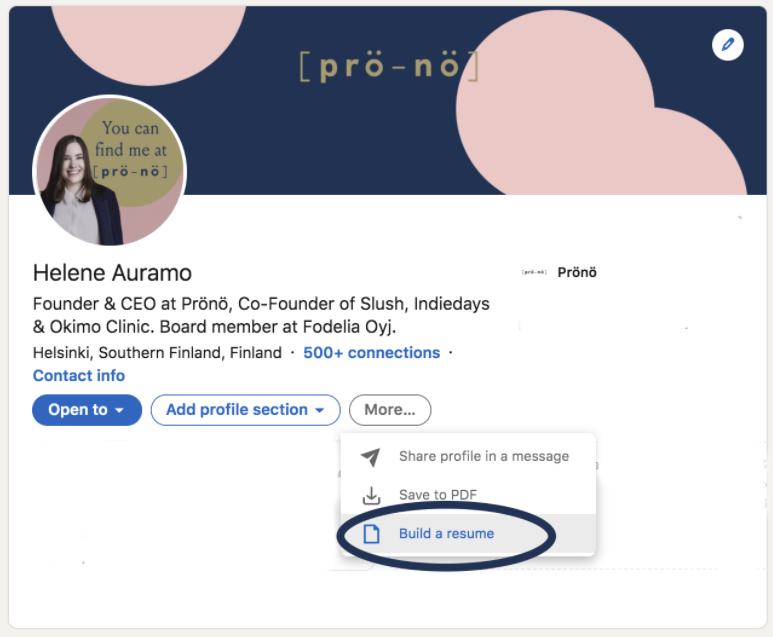View the 500+ connections link

[372, 353]
